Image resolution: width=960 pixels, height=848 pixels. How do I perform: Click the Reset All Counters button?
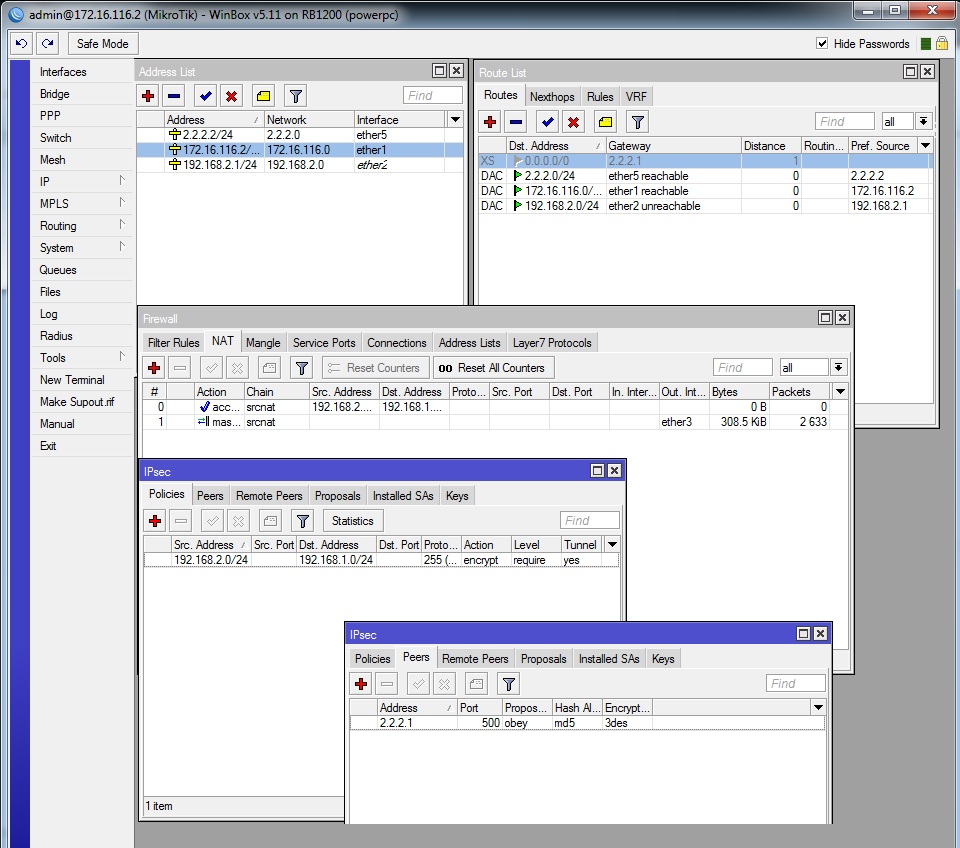click(493, 368)
